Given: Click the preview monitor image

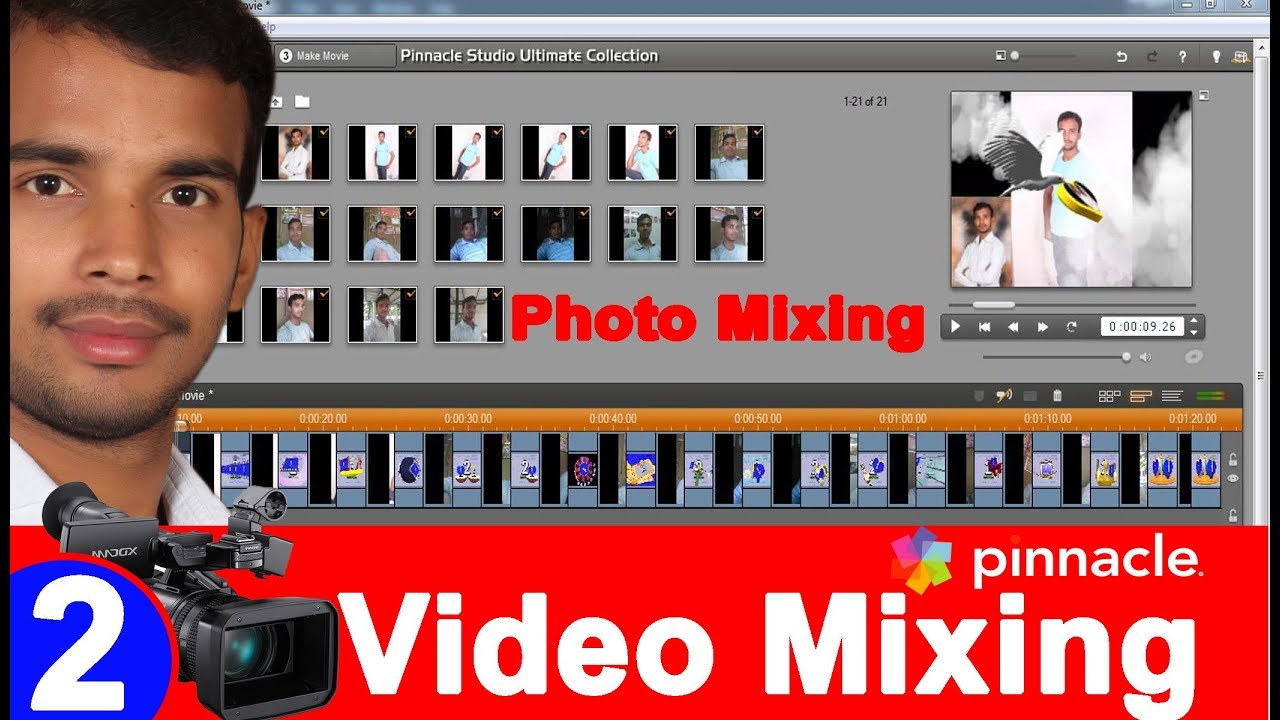Looking at the screenshot, I should [1071, 189].
